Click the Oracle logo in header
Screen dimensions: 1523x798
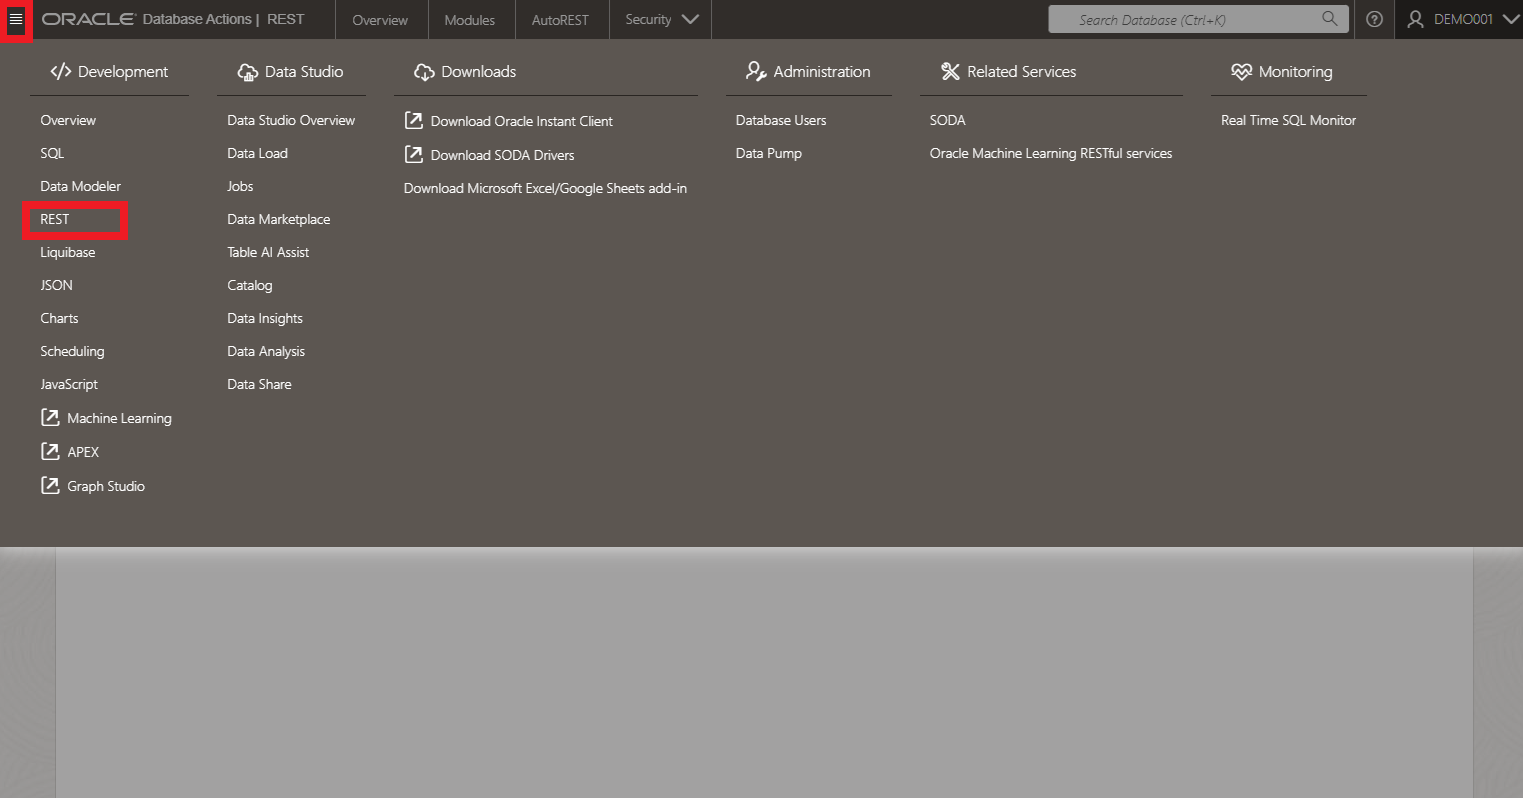[x=89, y=19]
